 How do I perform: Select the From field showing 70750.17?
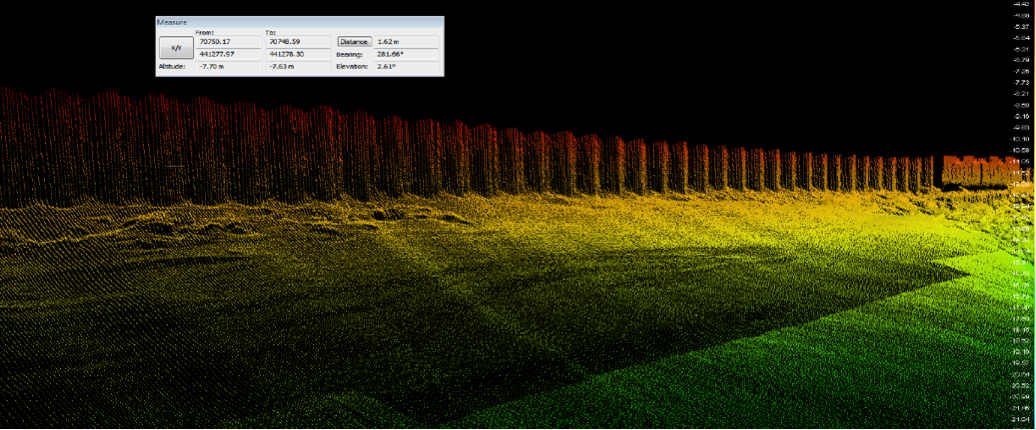coord(228,42)
